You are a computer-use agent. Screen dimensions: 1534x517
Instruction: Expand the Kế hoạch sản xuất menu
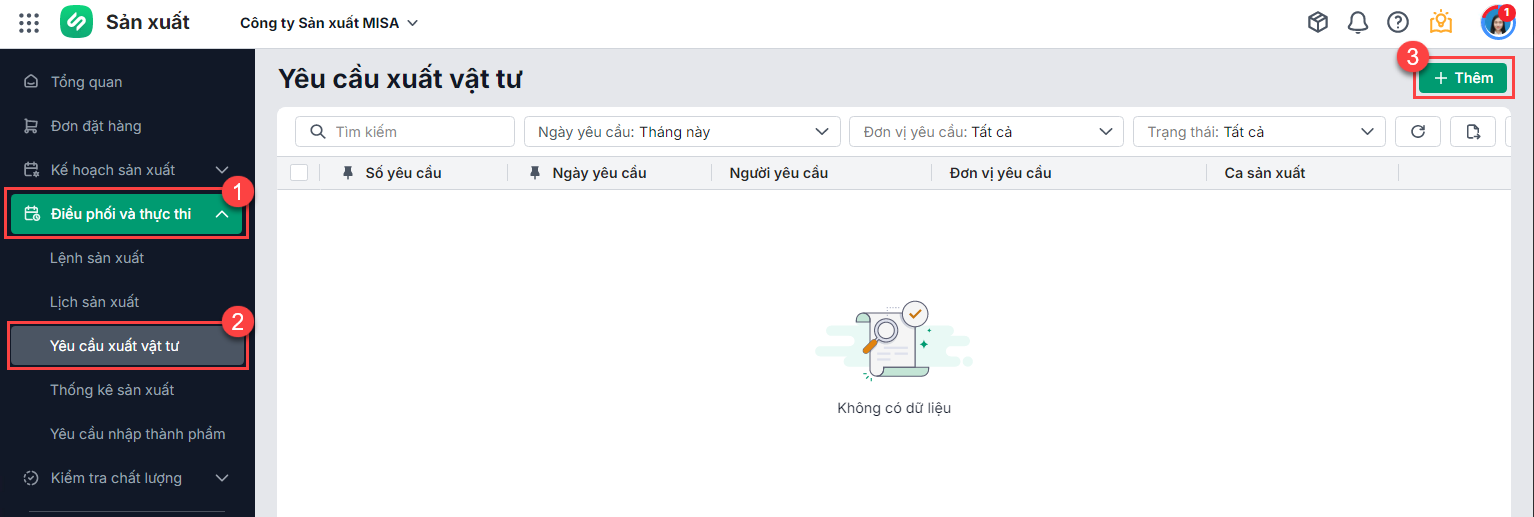click(127, 170)
